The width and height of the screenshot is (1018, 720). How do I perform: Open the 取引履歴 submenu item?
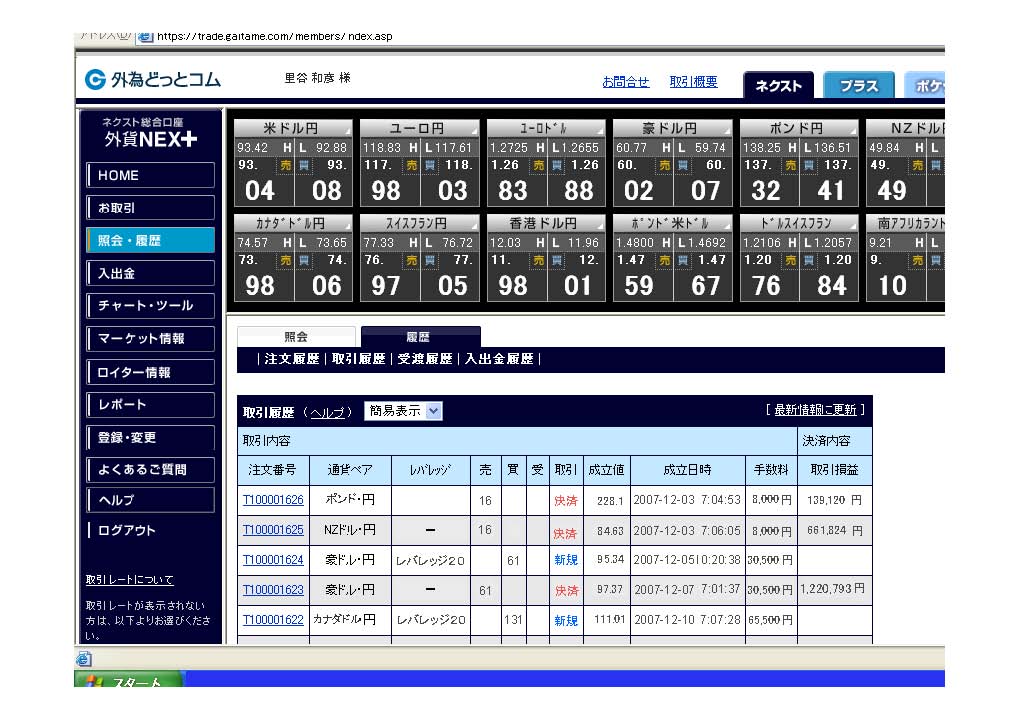pyautogui.click(x=358, y=359)
